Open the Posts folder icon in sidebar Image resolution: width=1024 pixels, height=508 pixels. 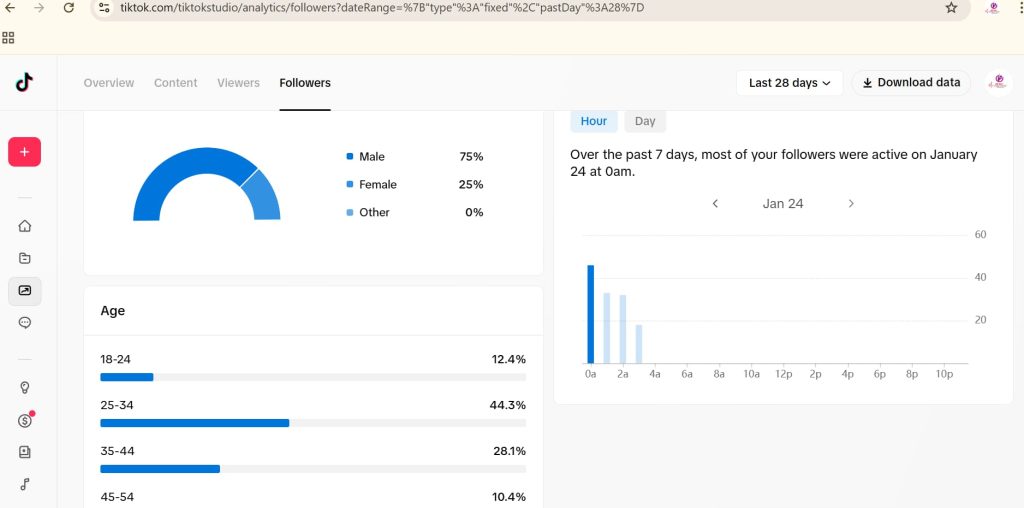coord(25,258)
